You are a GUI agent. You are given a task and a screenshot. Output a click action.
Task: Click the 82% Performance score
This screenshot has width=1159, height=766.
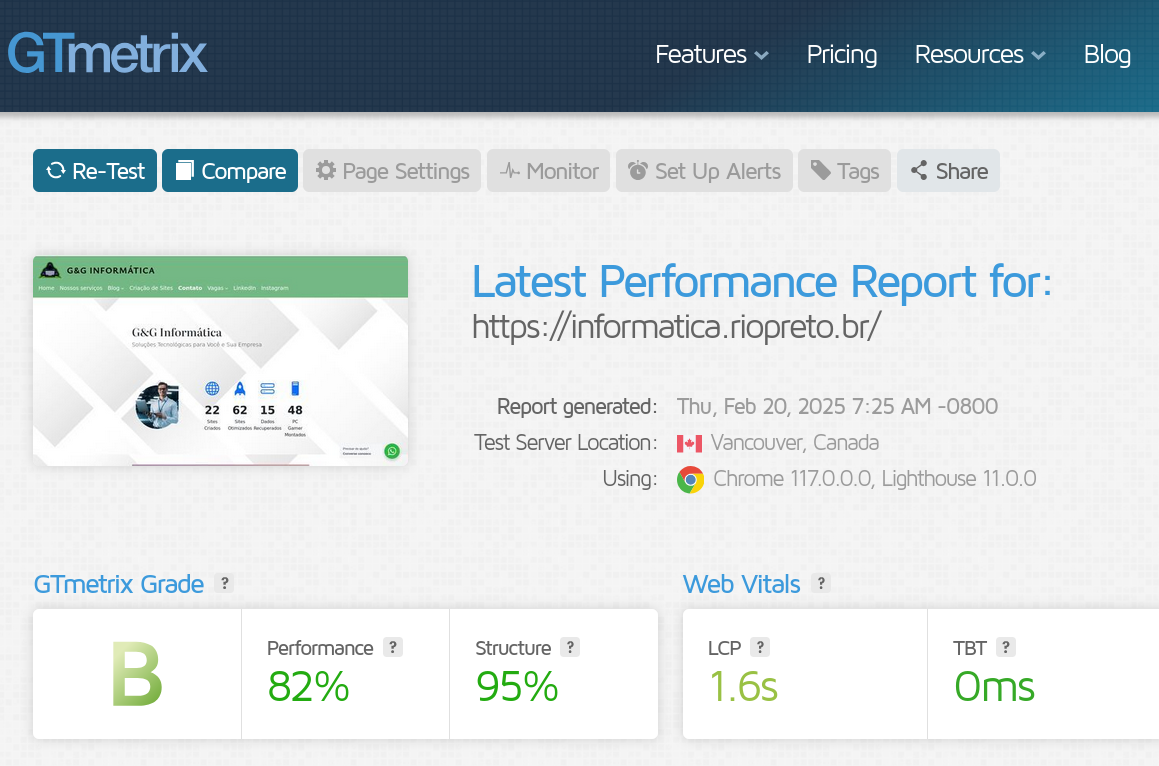point(308,686)
